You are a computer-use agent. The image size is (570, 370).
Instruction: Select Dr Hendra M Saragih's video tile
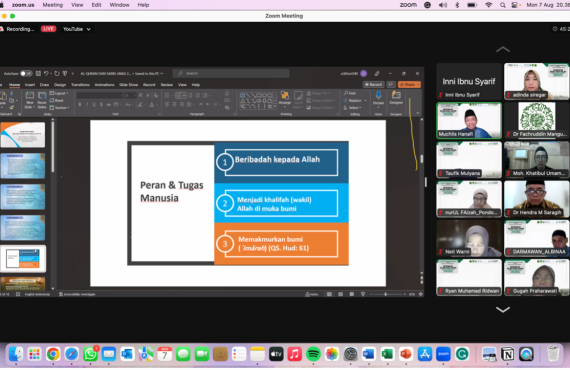537,199
